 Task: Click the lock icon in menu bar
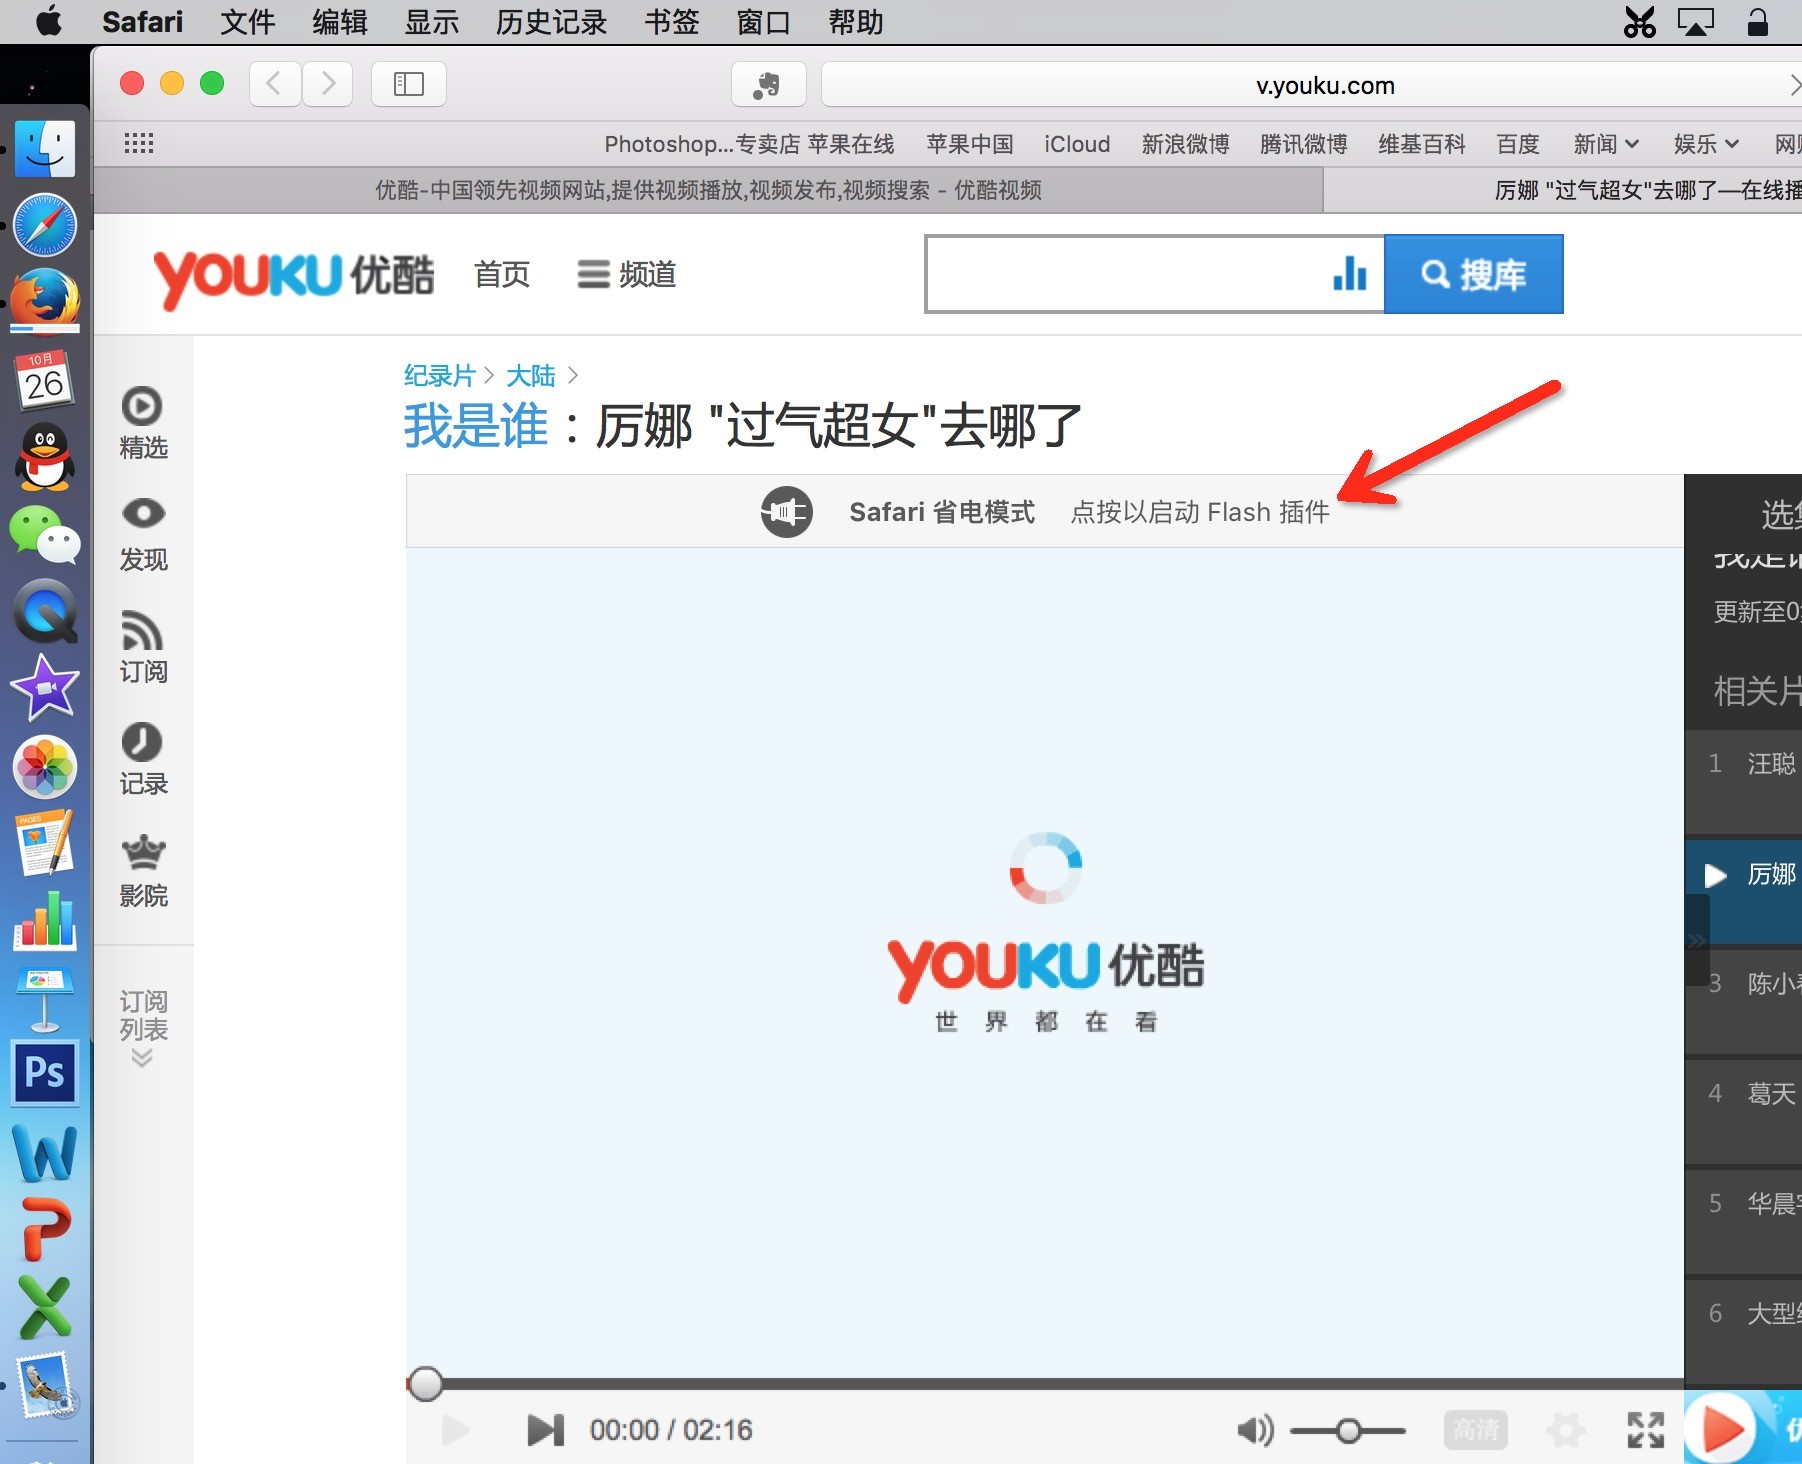1757,22
